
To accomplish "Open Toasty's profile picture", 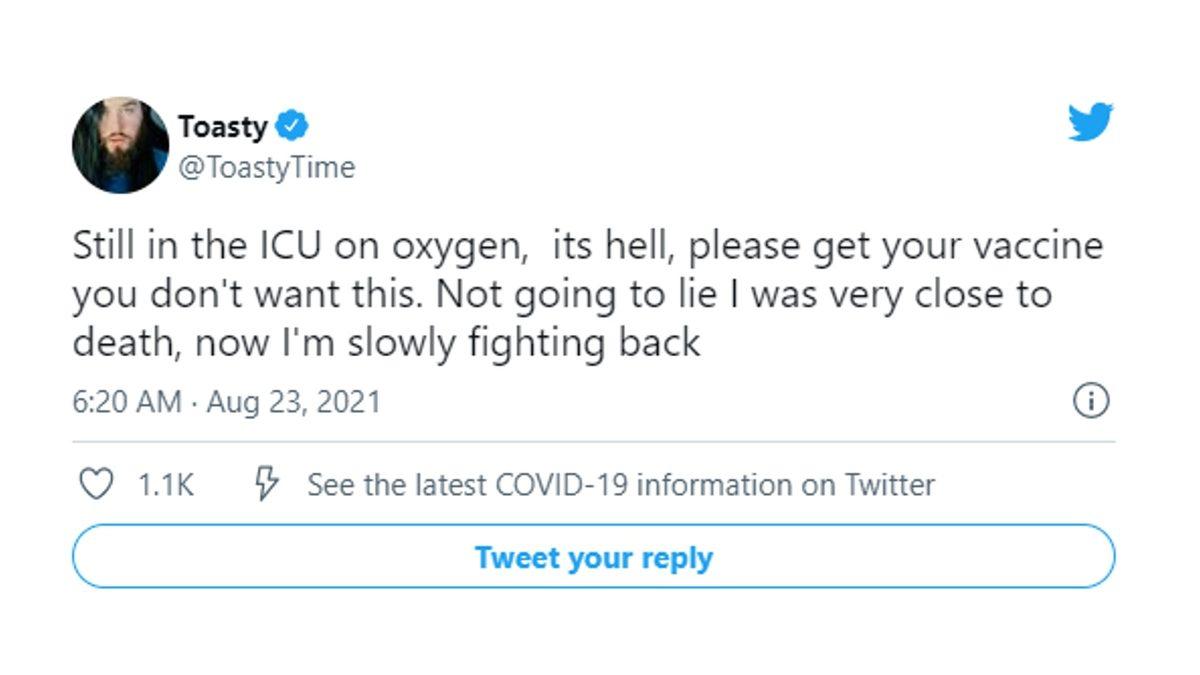I will click(x=120, y=145).
